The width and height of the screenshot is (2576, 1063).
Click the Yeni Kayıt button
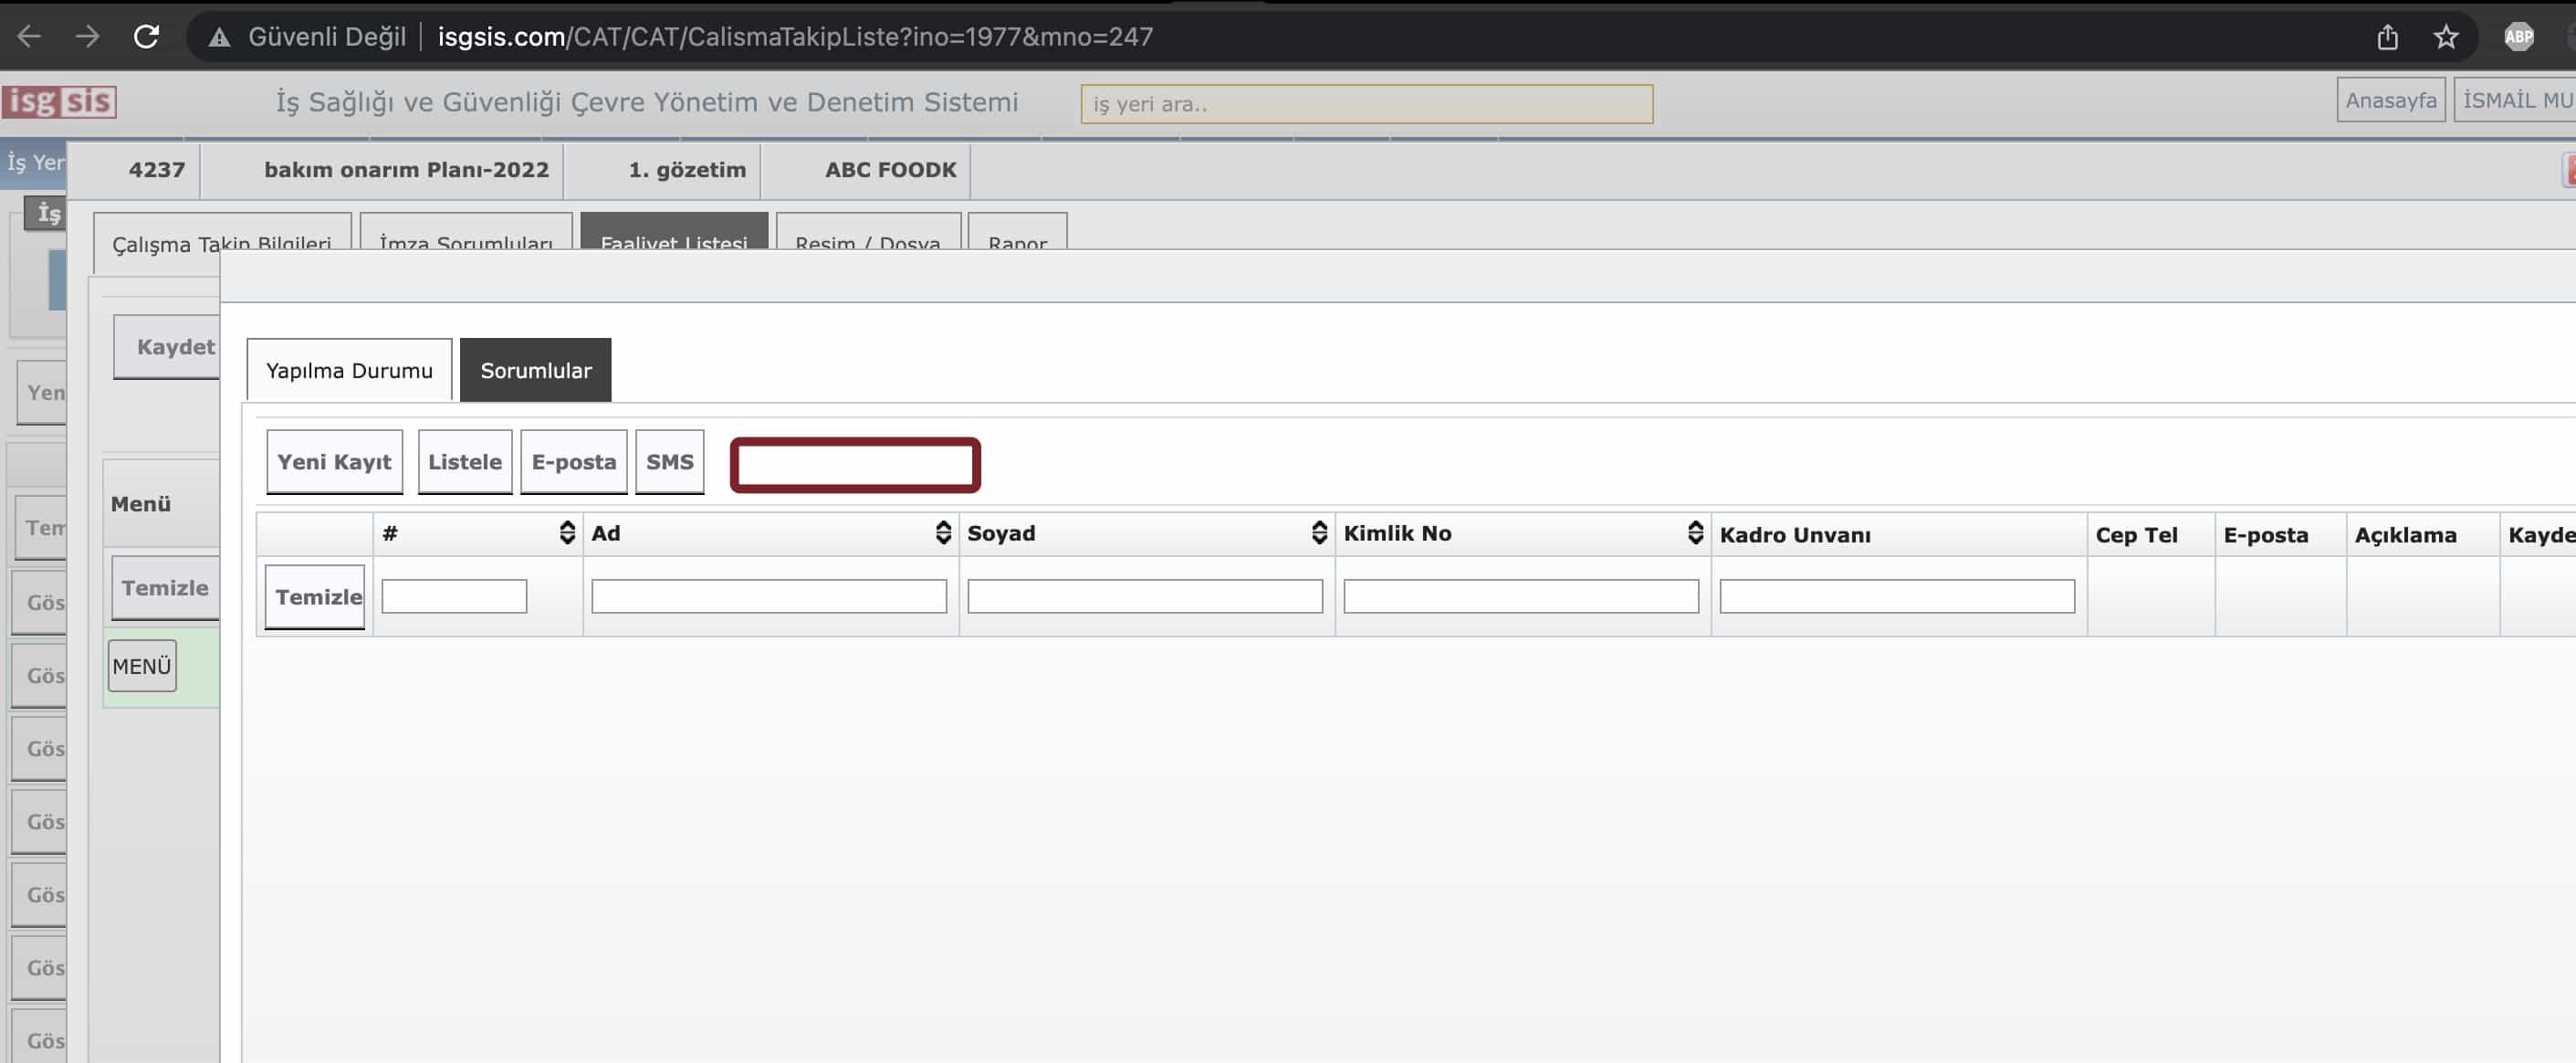pyautogui.click(x=334, y=461)
